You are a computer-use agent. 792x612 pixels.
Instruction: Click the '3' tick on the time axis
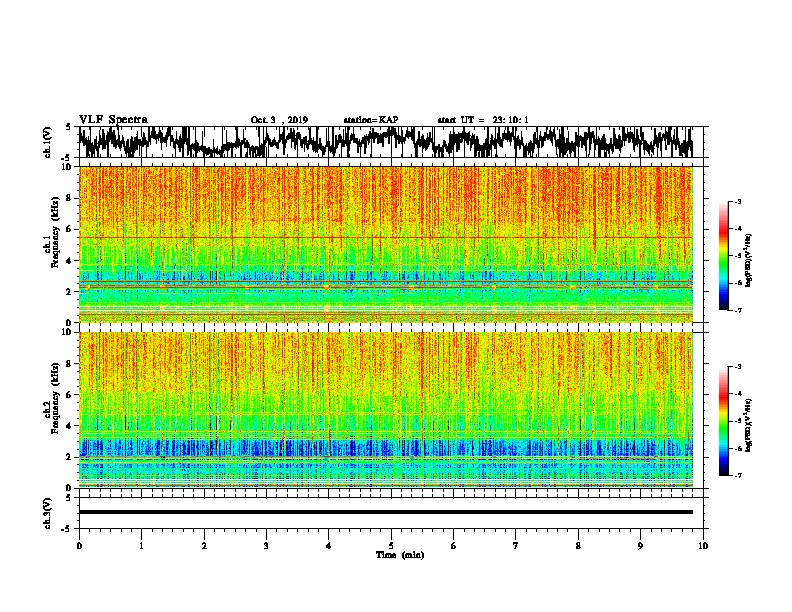click(x=266, y=546)
